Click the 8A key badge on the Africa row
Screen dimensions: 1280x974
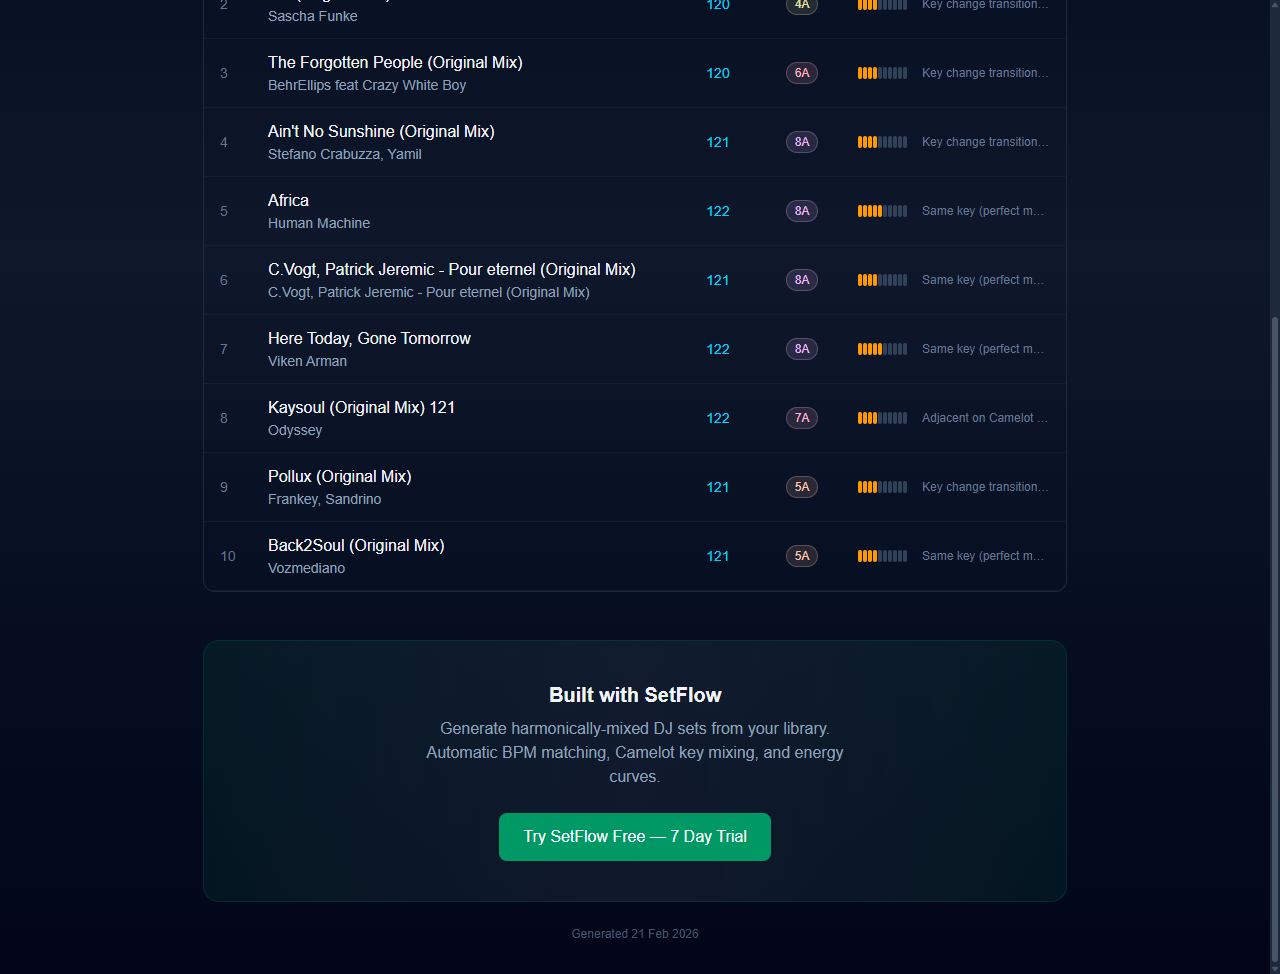click(x=802, y=211)
